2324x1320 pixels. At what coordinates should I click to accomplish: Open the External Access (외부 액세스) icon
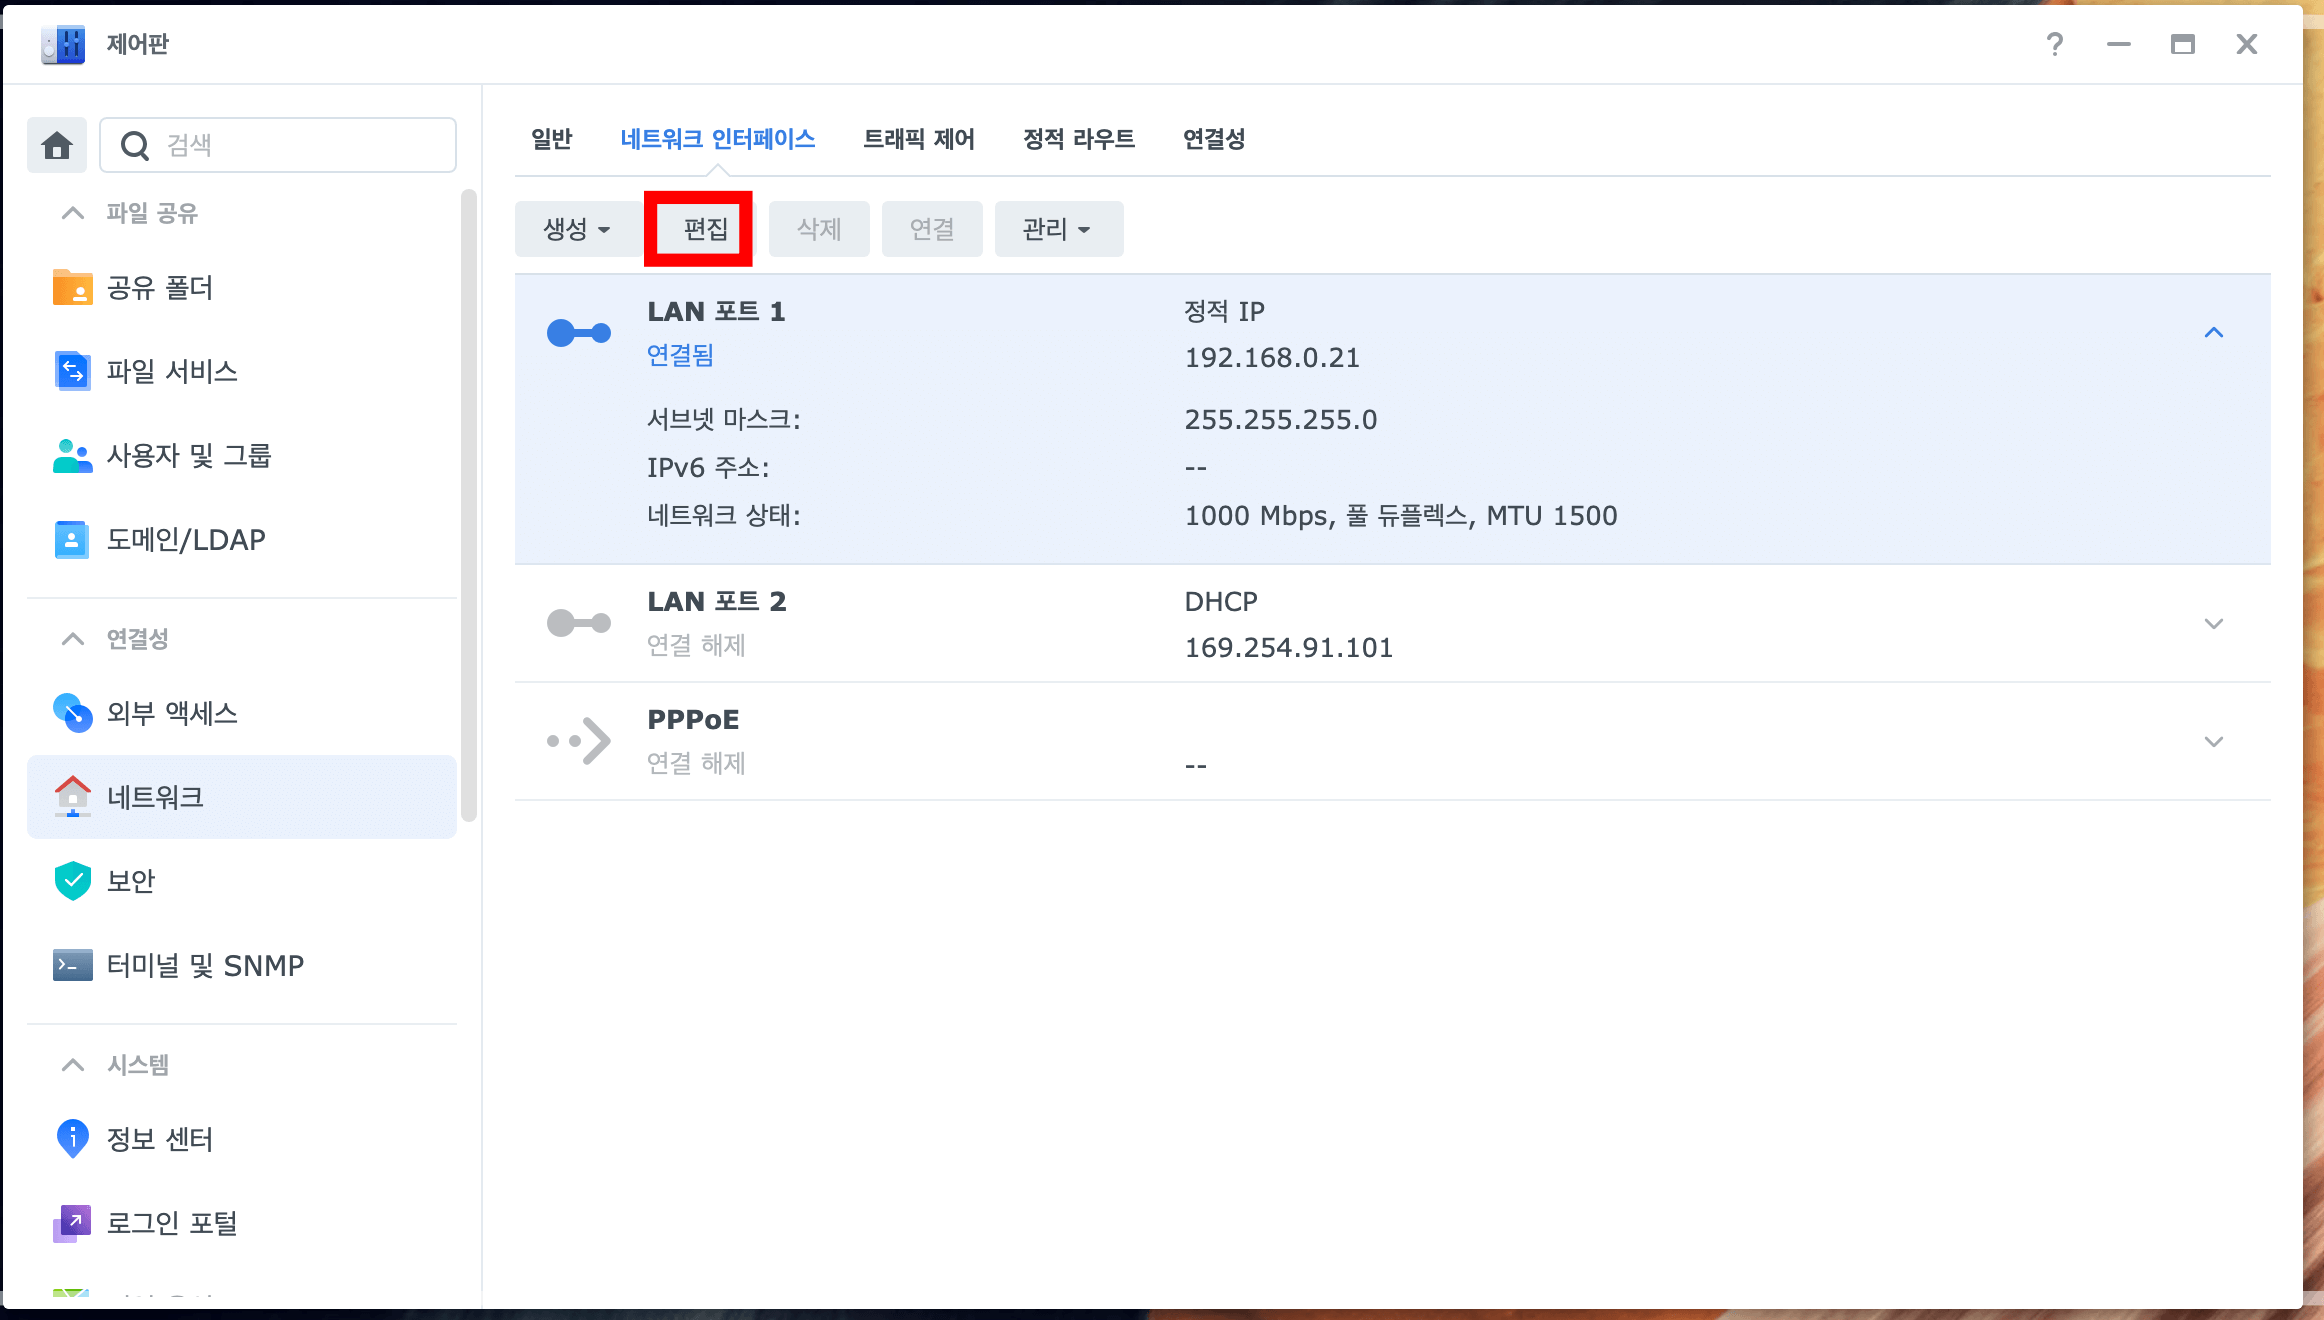pos(72,713)
